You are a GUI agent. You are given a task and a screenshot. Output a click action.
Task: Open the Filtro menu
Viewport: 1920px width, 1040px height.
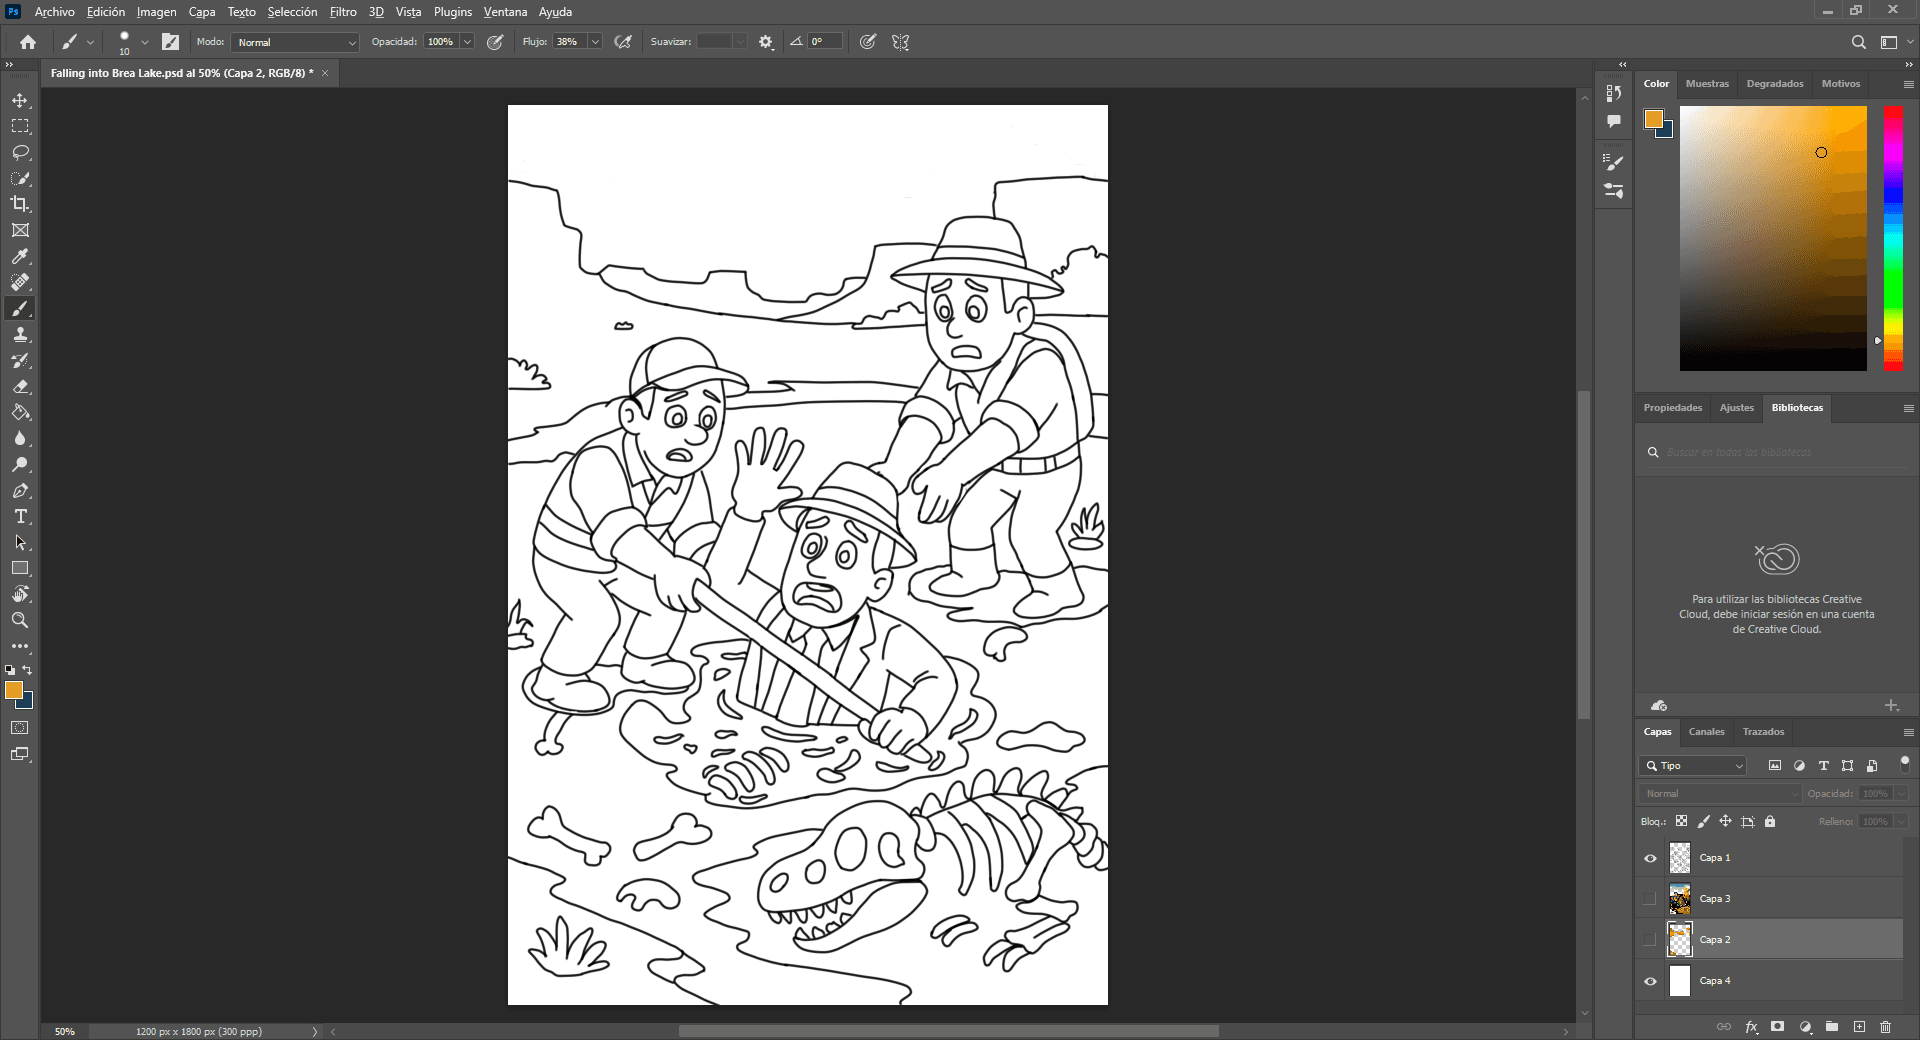tap(343, 12)
